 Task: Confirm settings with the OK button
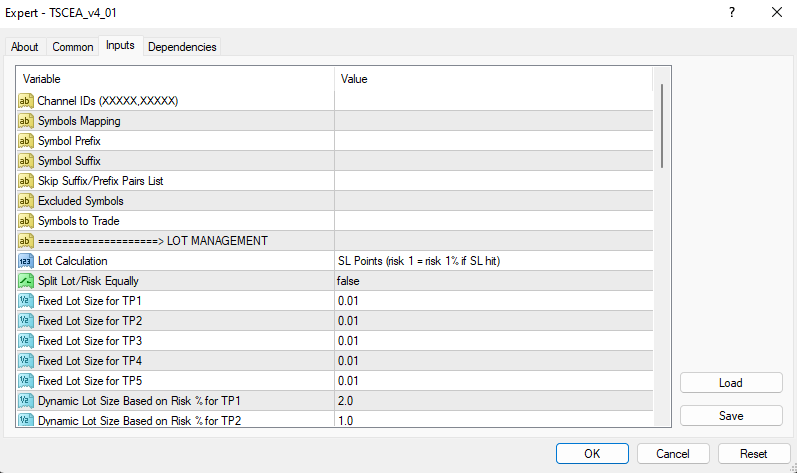(x=592, y=453)
